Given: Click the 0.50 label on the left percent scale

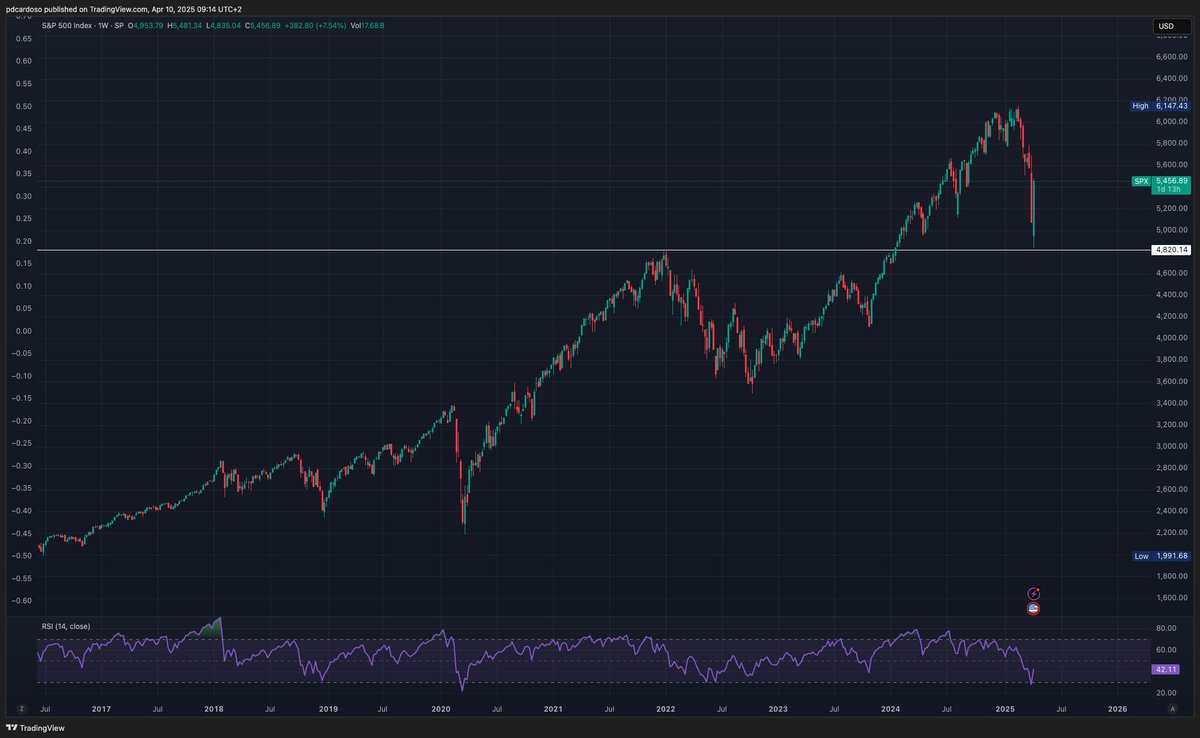Looking at the screenshot, I should pyautogui.click(x=23, y=106).
